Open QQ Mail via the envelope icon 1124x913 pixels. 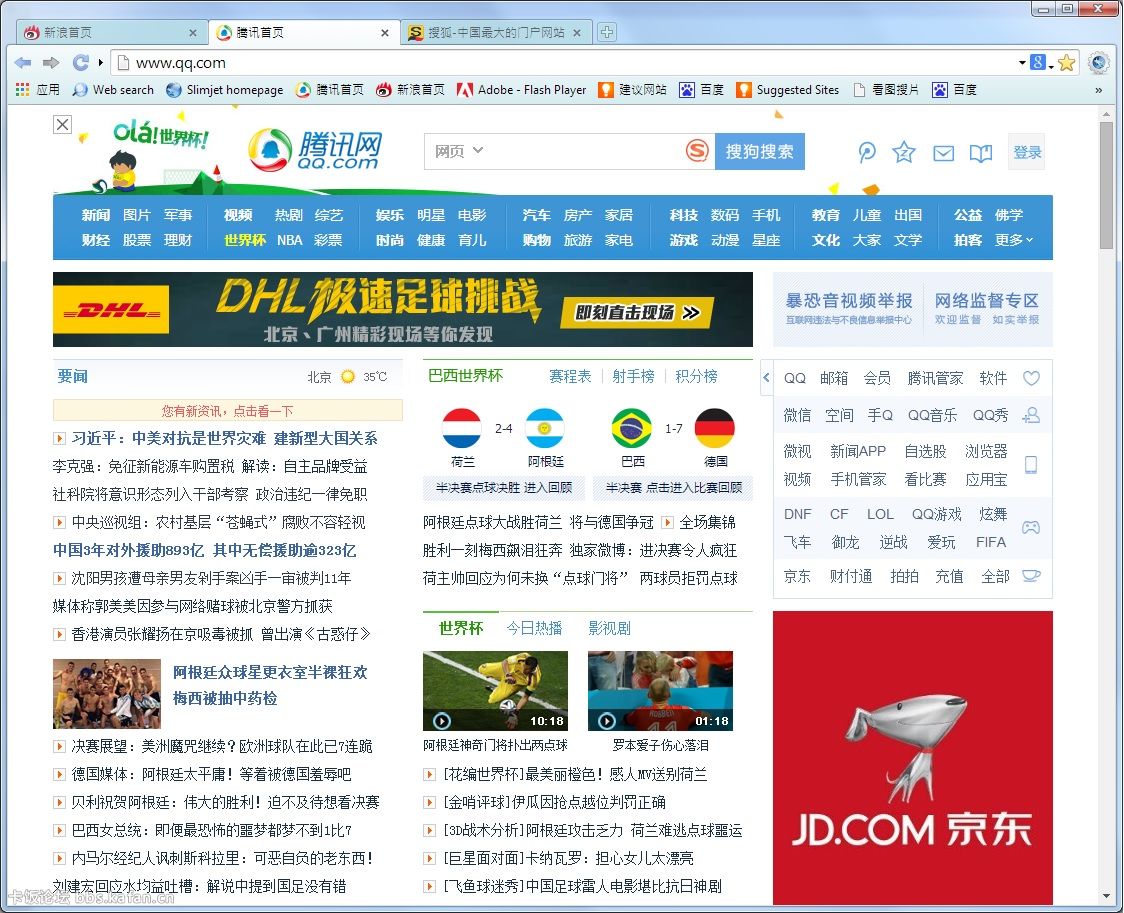point(941,153)
